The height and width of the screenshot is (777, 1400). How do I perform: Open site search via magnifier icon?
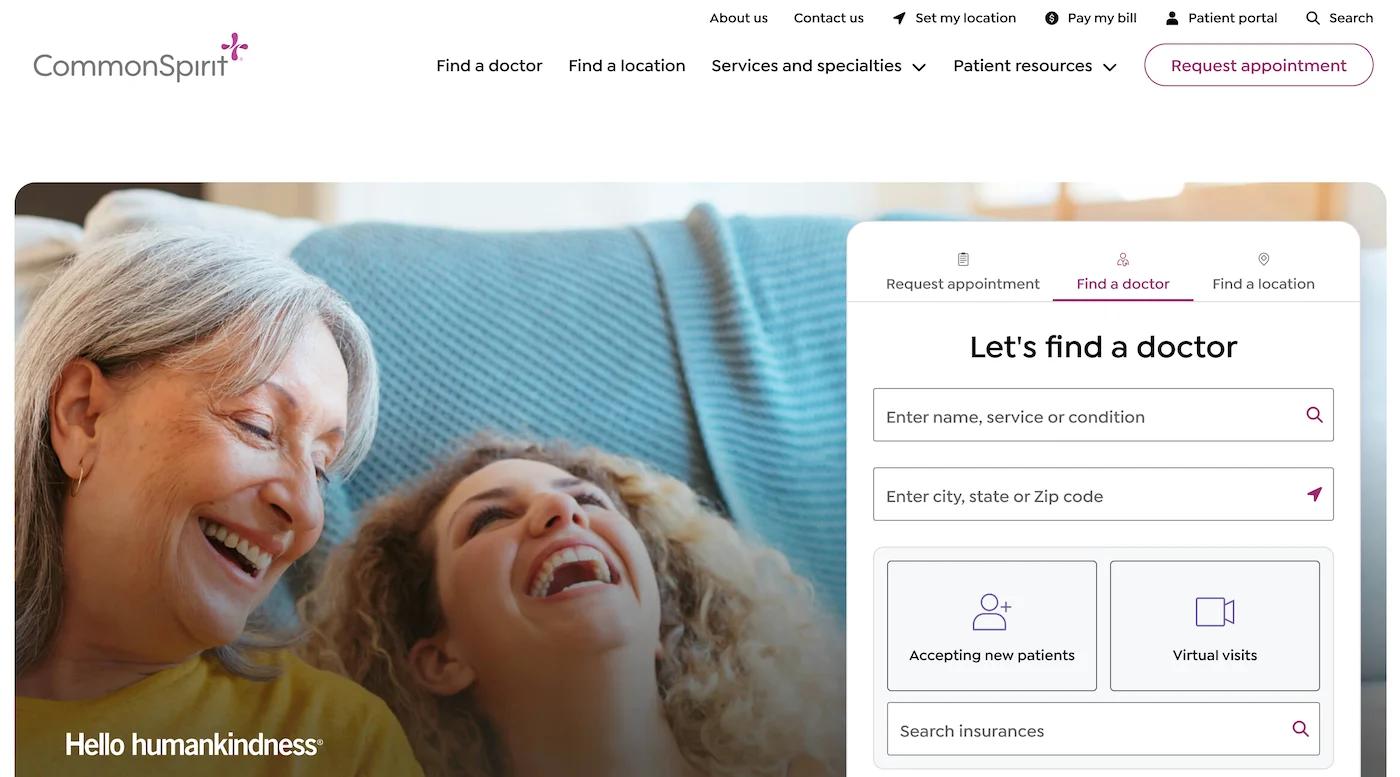point(1313,18)
